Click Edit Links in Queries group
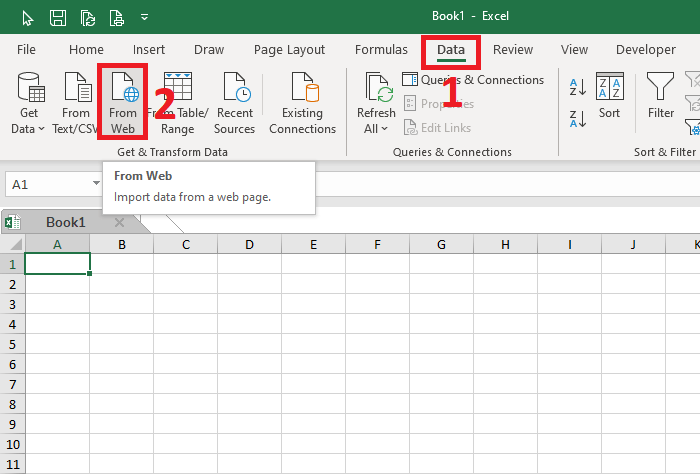This screenshot has width=700, height=474. tap(438, 128)
